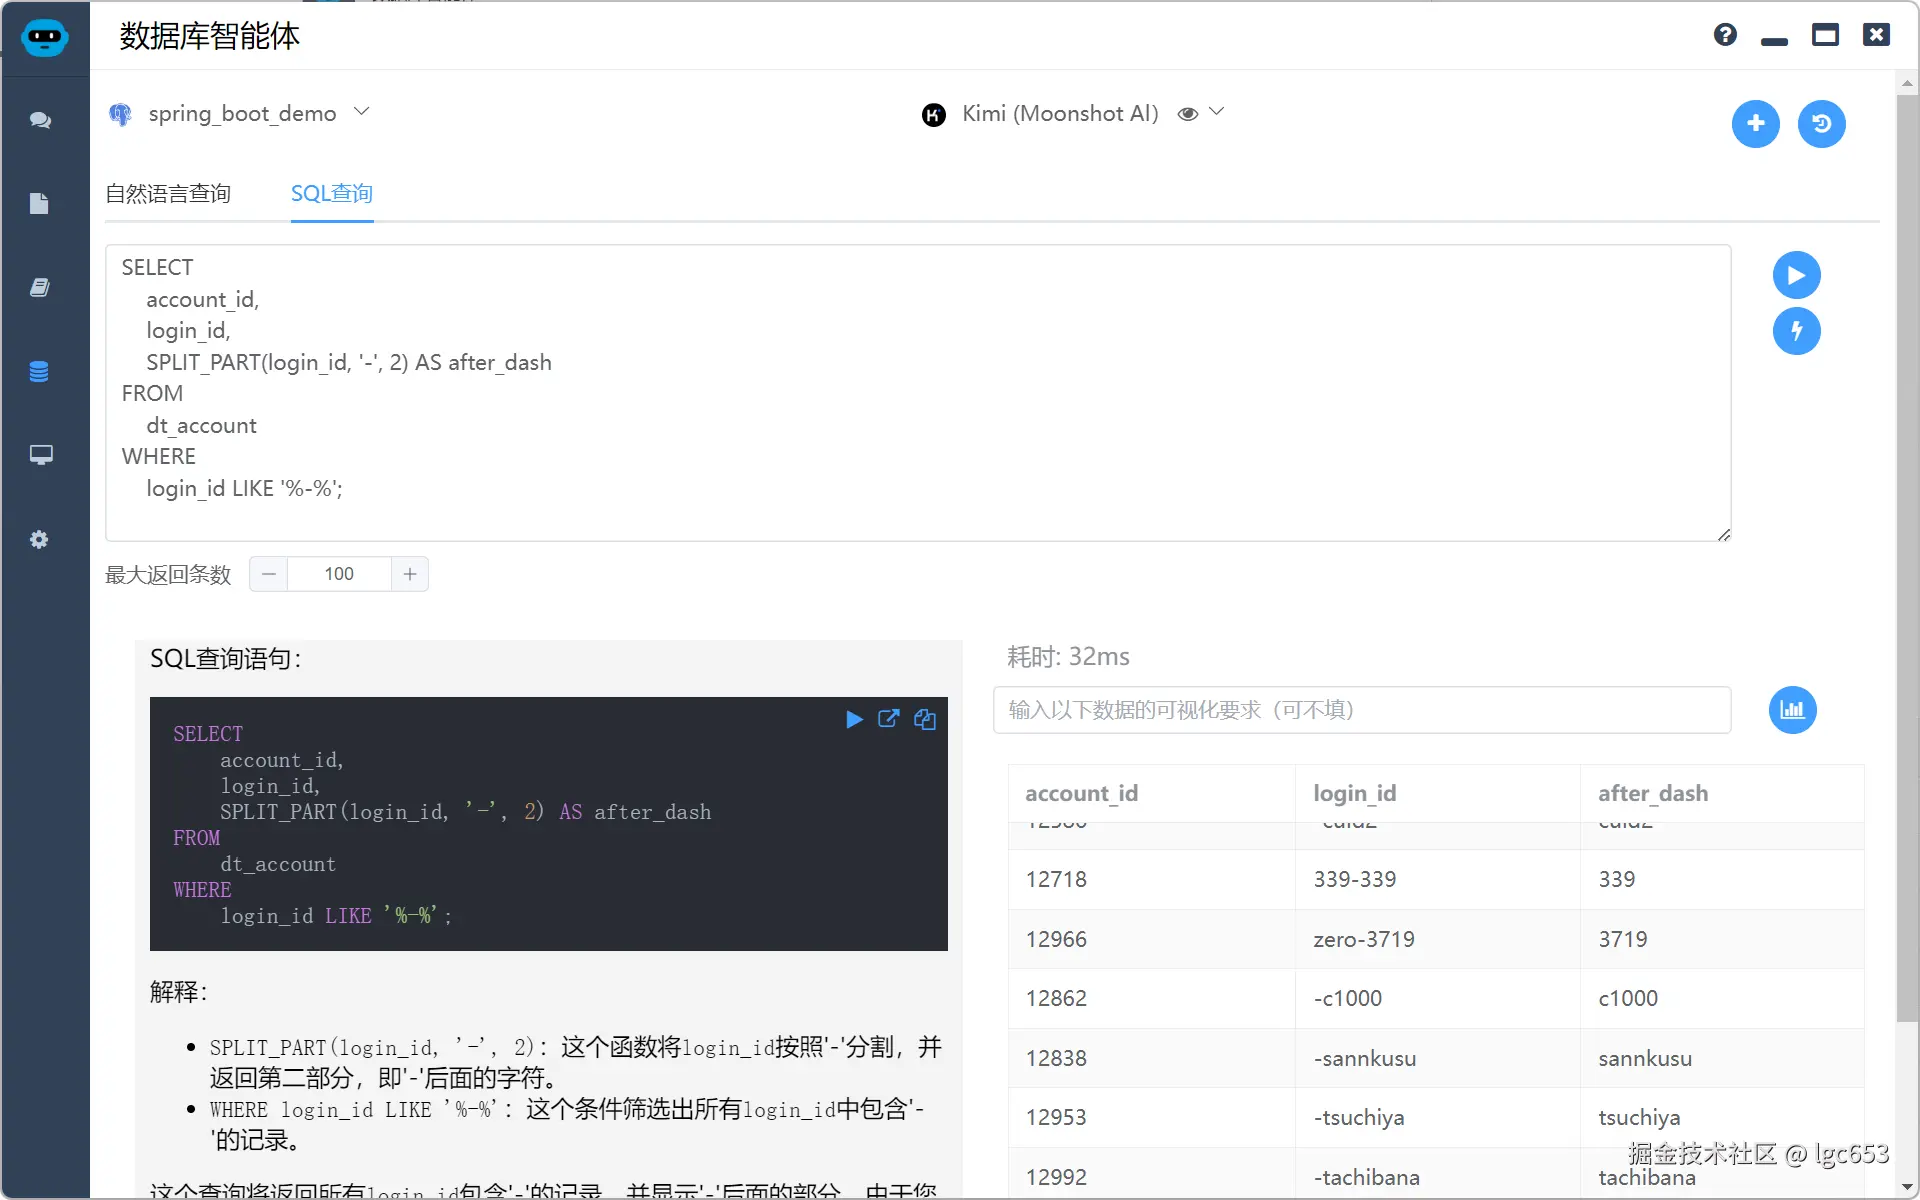This screenshot has width=1920, height=1200.
Task: Click the visualization requirement input field
Action: [1361, 710]
